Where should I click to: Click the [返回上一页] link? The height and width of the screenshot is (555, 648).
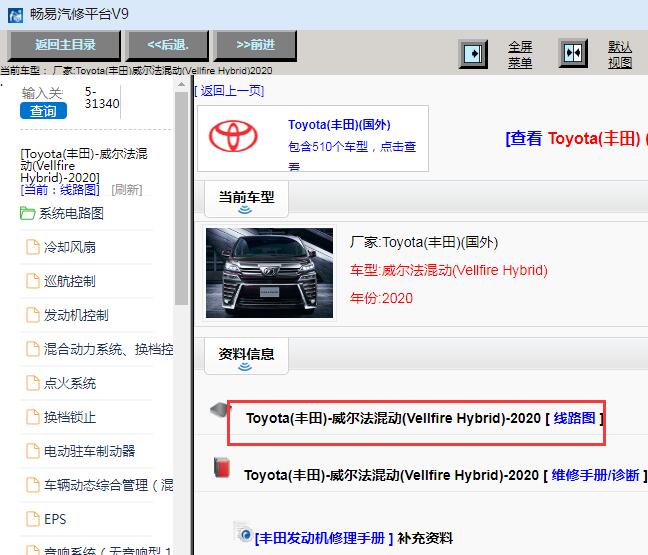229,91
